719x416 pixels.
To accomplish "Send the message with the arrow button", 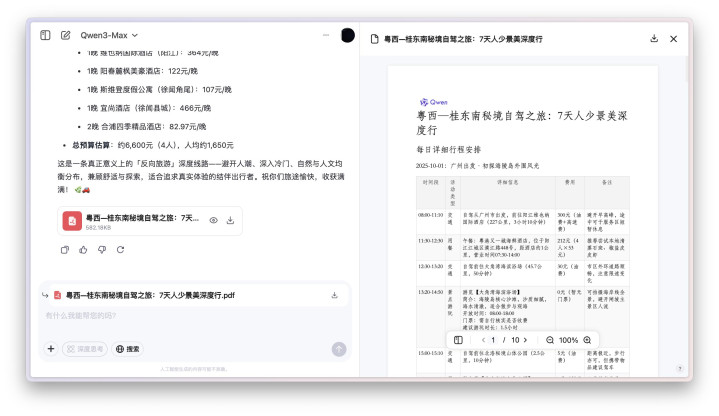I will pyautogui.click(x=339, y=349).
